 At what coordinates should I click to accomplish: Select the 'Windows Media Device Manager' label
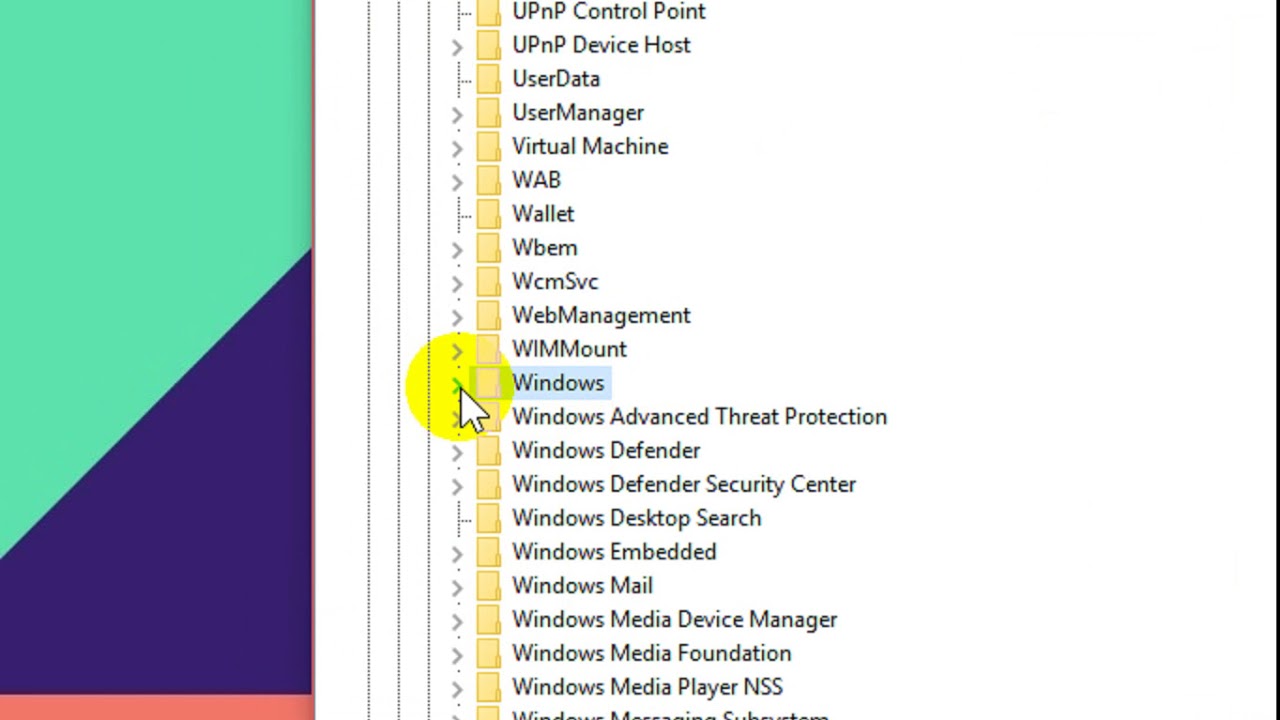pos(675,620)
